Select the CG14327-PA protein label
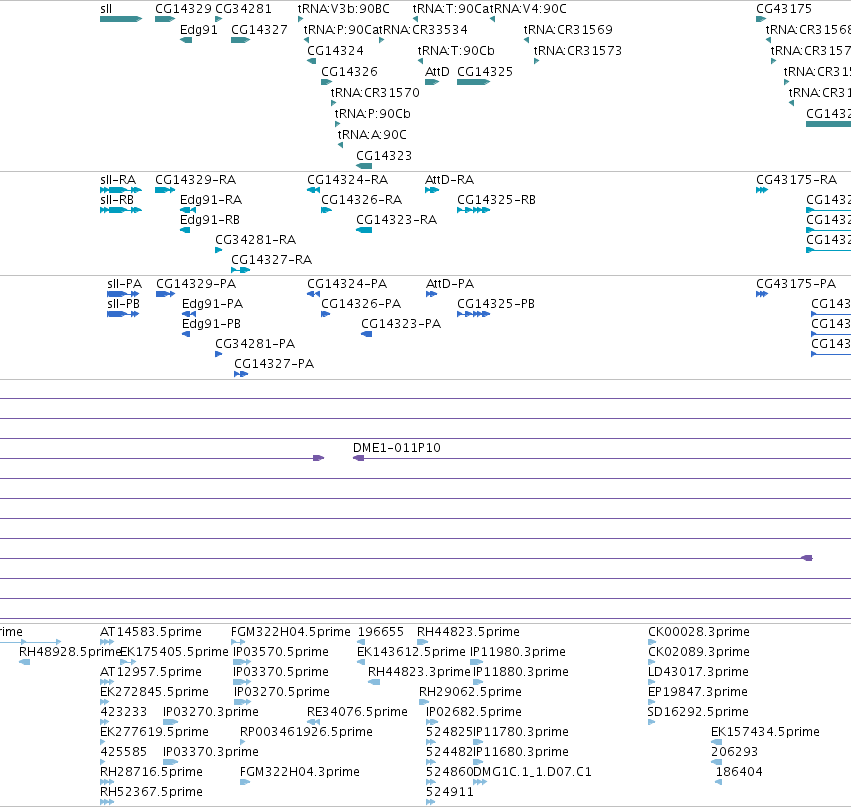 274,364
